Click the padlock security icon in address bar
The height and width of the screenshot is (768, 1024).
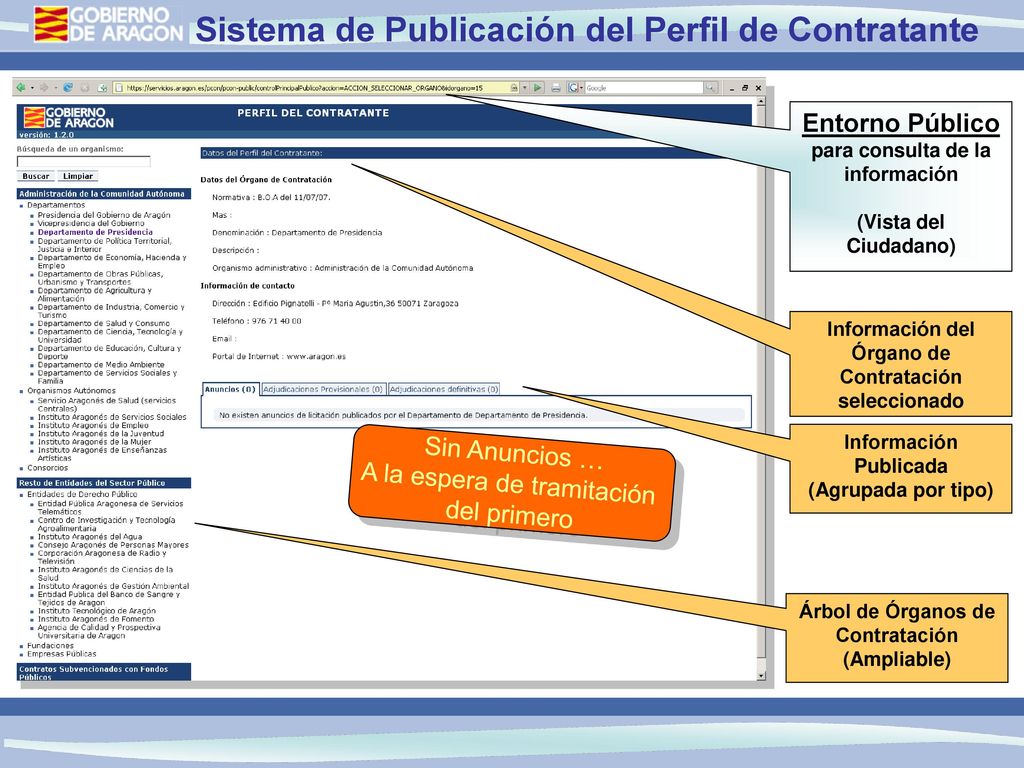pyautogui.click(x=515, y=88)
